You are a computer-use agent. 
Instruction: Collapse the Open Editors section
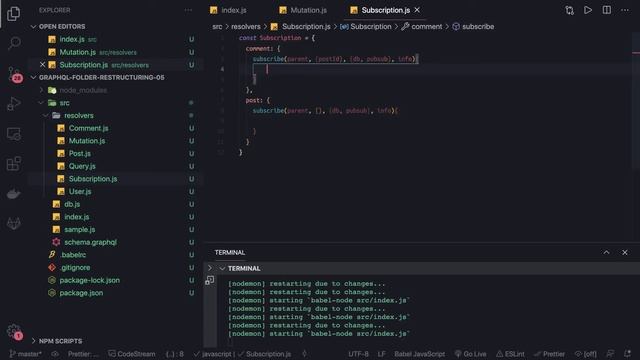coord(33,27)
